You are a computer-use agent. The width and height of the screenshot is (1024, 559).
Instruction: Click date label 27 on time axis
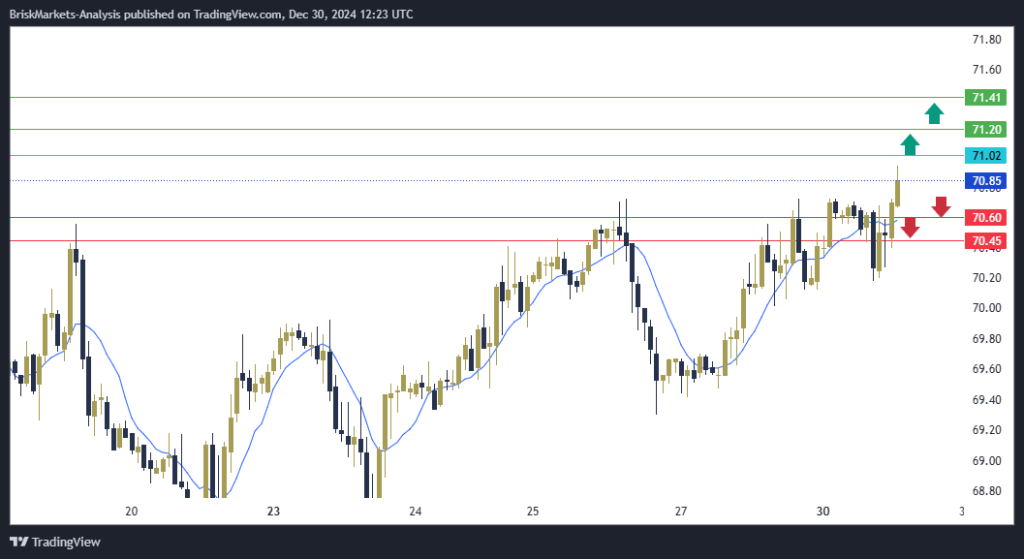681,512
